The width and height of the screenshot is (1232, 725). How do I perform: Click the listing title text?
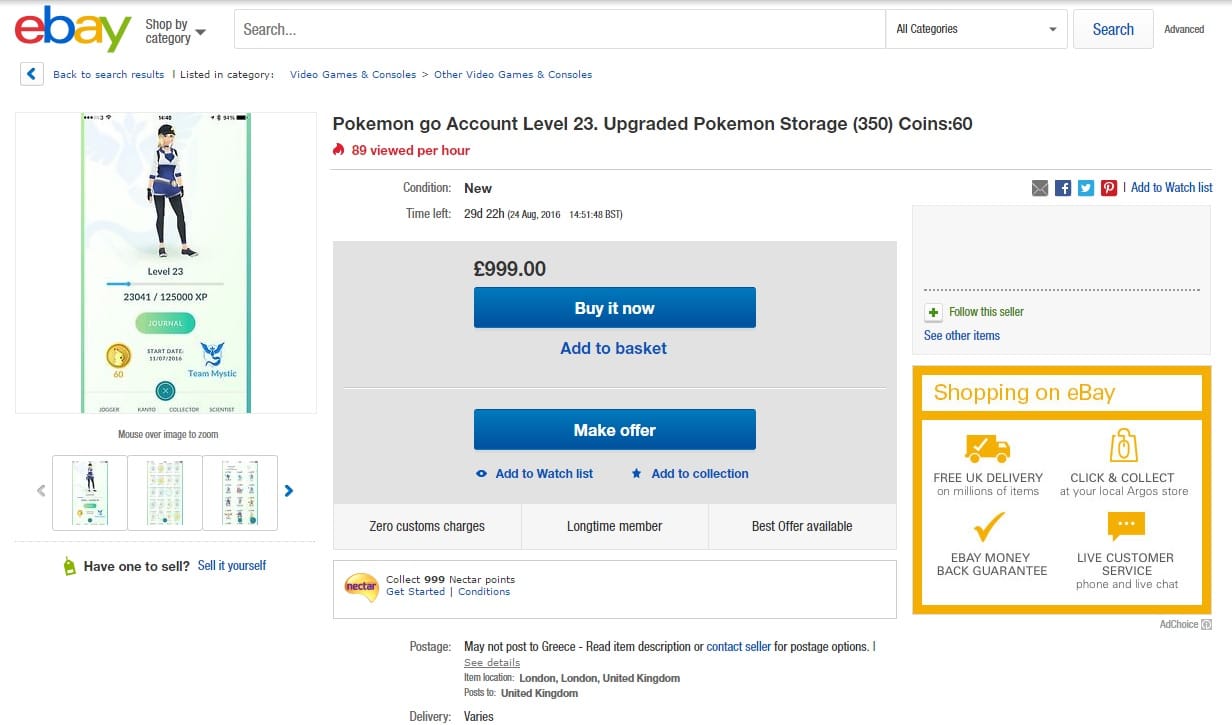pyautogui.click(x=653, y=124)
